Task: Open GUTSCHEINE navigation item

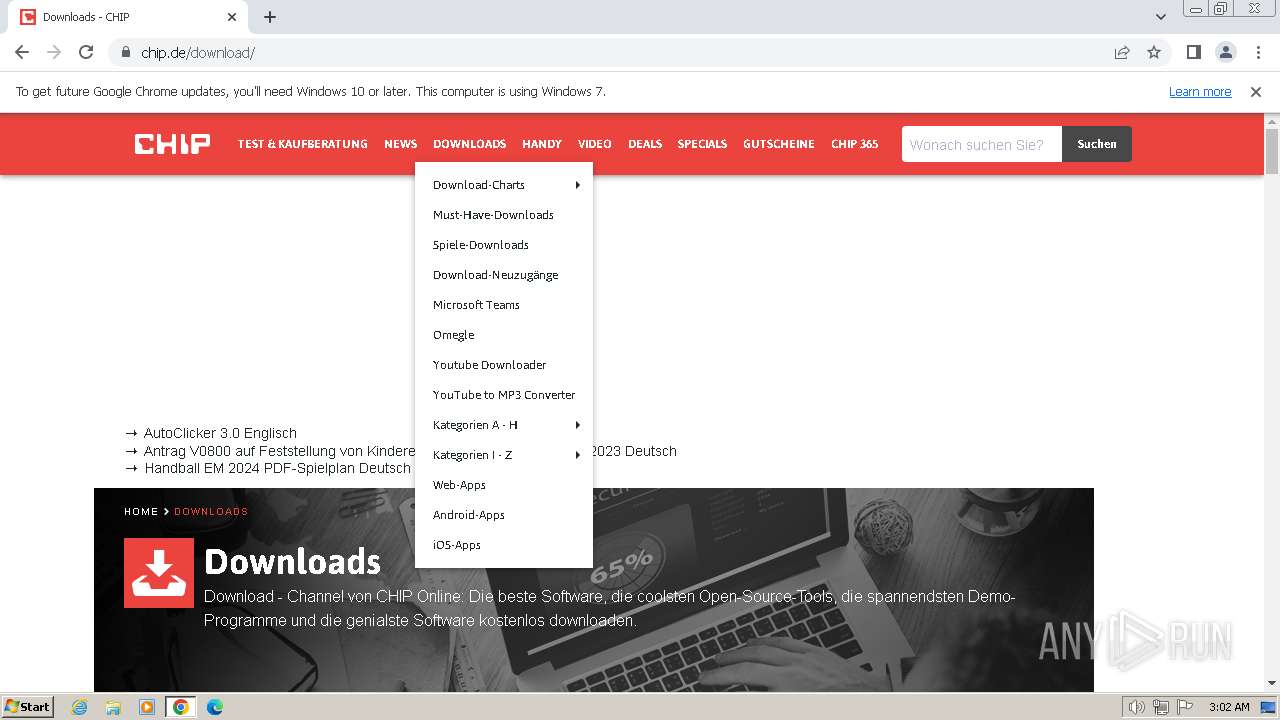Action: point(778,144)
